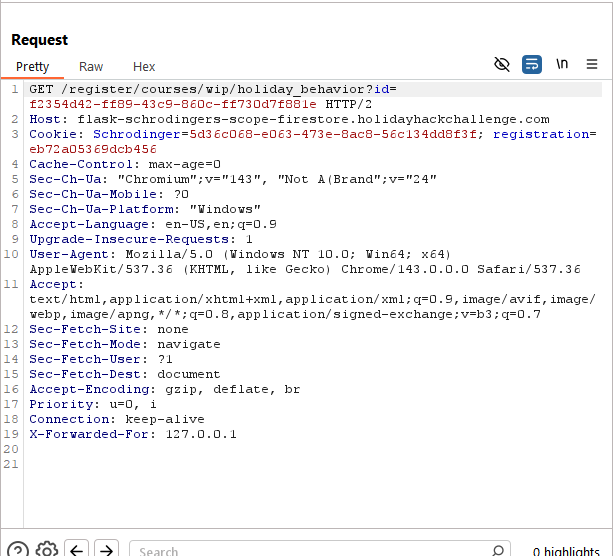The height and width of the screenshot is (556, 613).
Task: Switch to the Raw tab
Action: click(91, 67)
